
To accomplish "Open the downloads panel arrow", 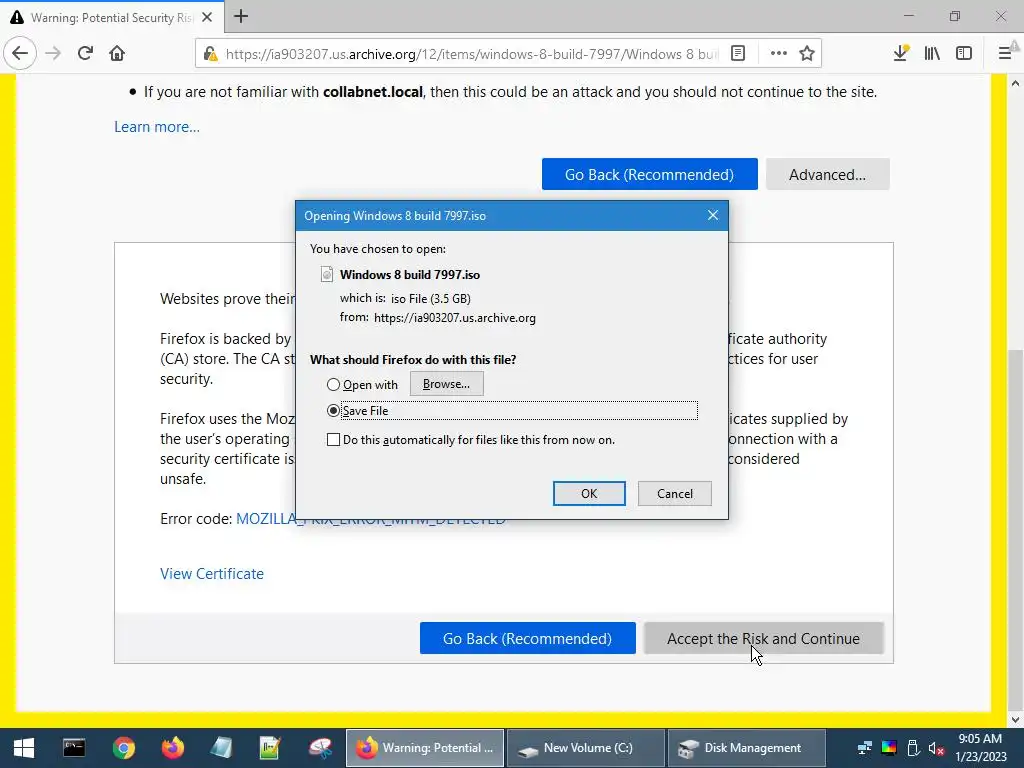I will pos(901,54).
